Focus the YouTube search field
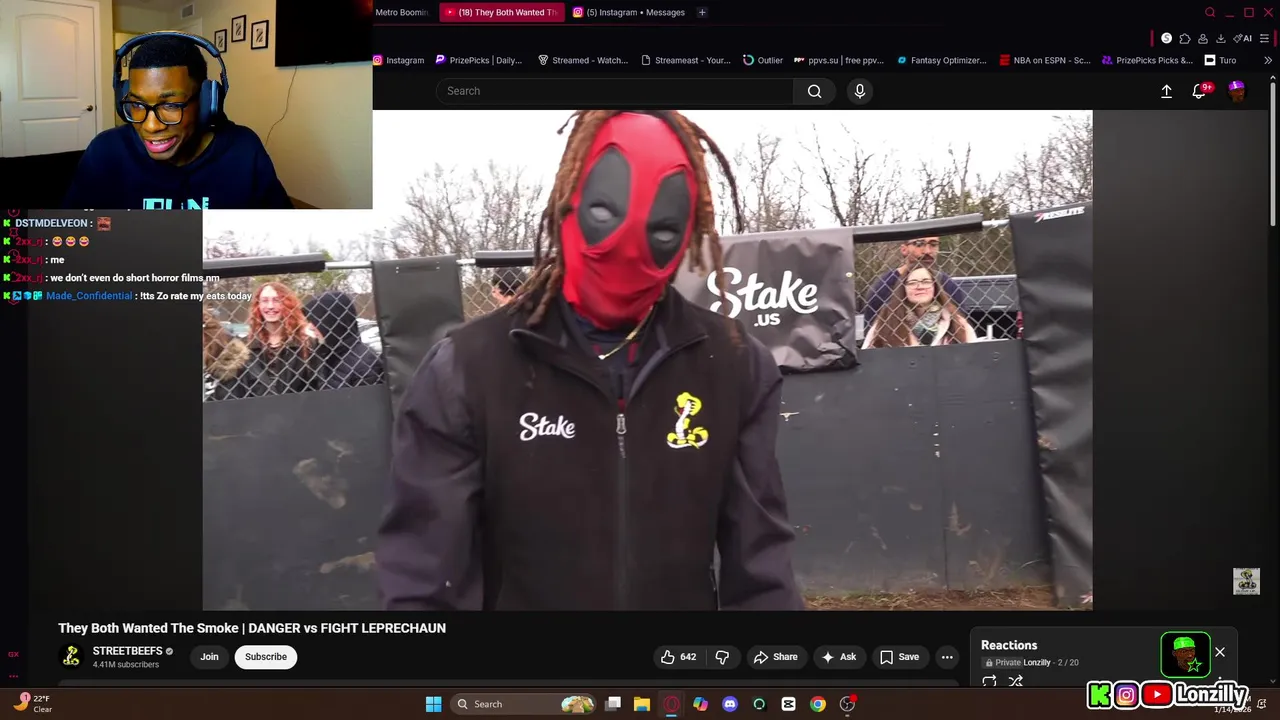The height and width of the screenshot is (720, 1280). pyautogui.click(x=615, y=91)
